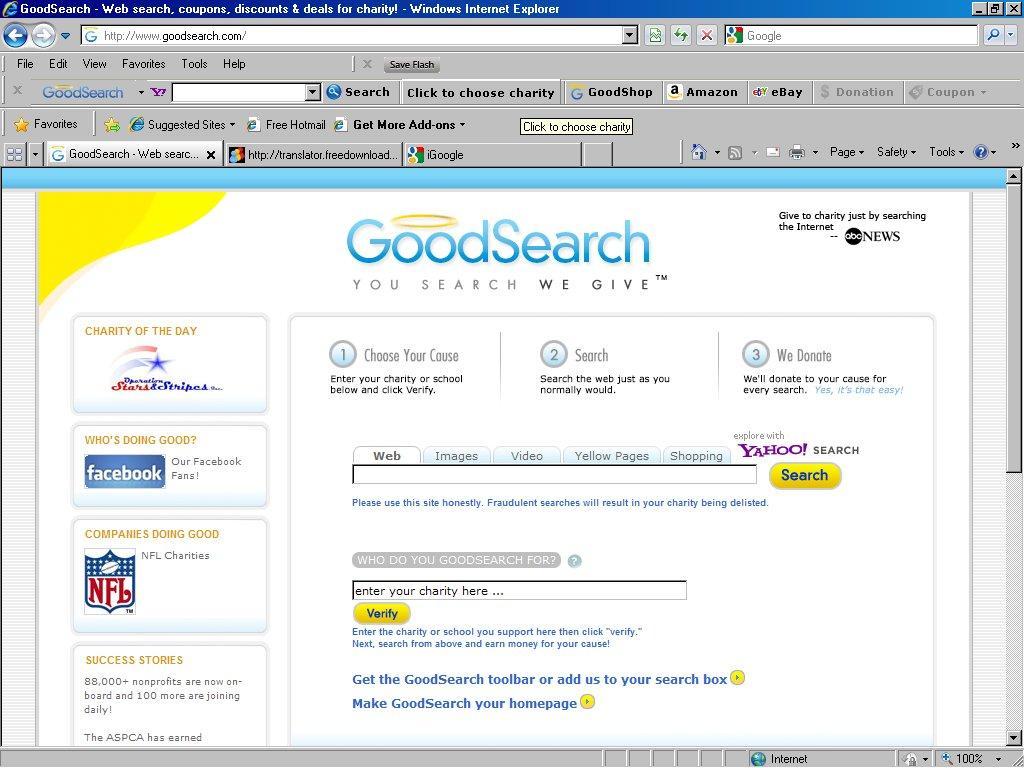Viewport: 1024px width, 768px height.
Task: Click the GoodSearch toolbar logo
Action: pyautogui.click(x=82, y=92)
